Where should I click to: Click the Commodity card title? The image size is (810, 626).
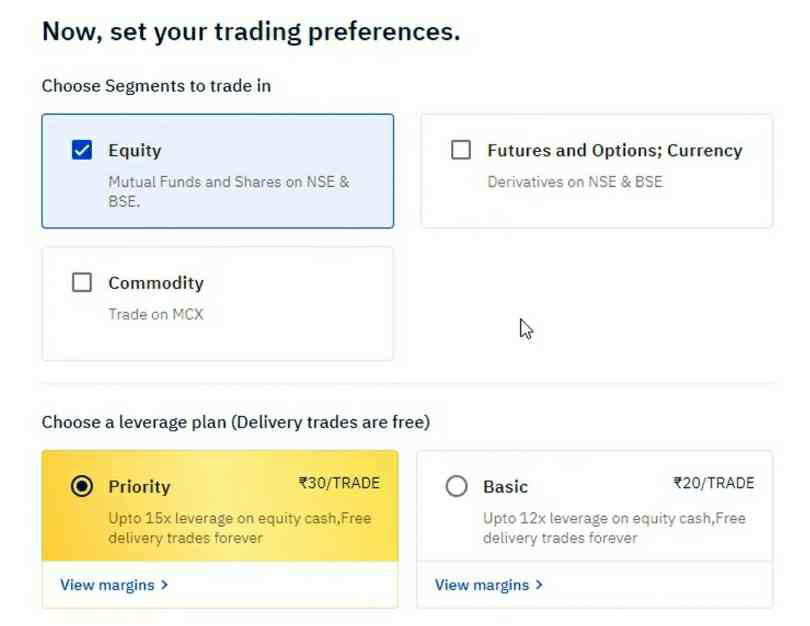[156, 283]
